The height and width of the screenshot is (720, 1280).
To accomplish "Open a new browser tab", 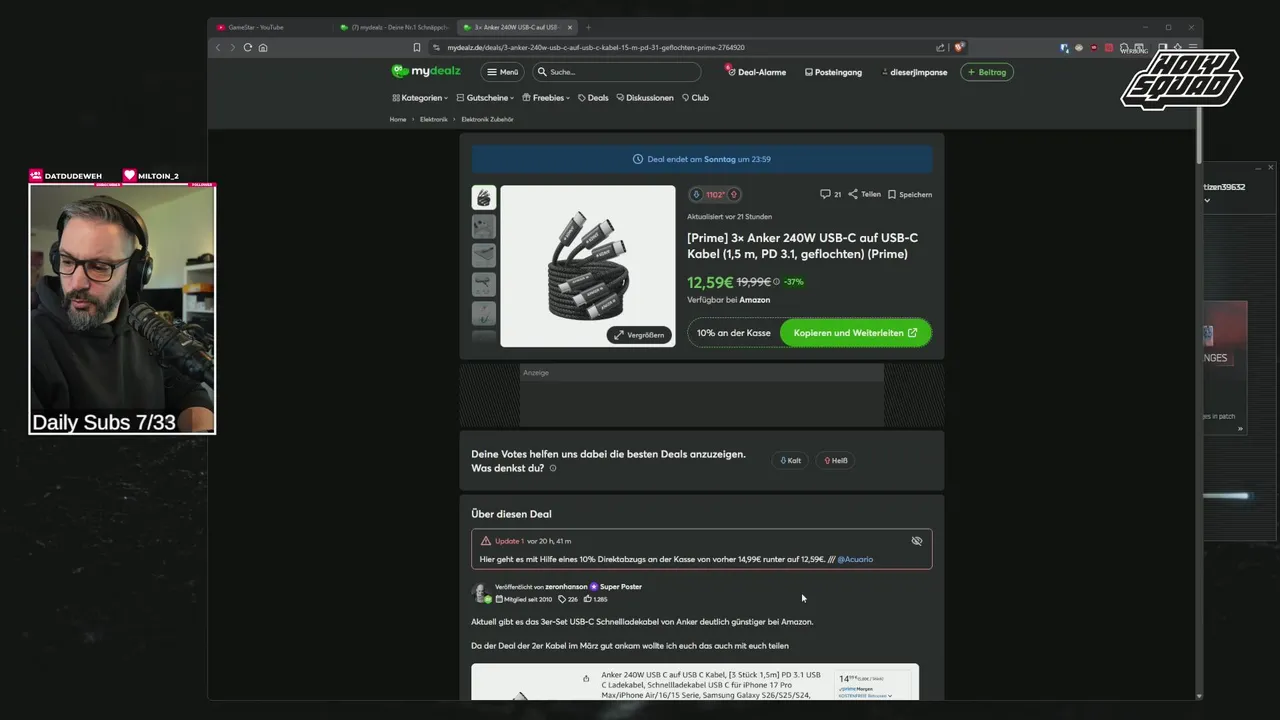I will click(588, 27).
